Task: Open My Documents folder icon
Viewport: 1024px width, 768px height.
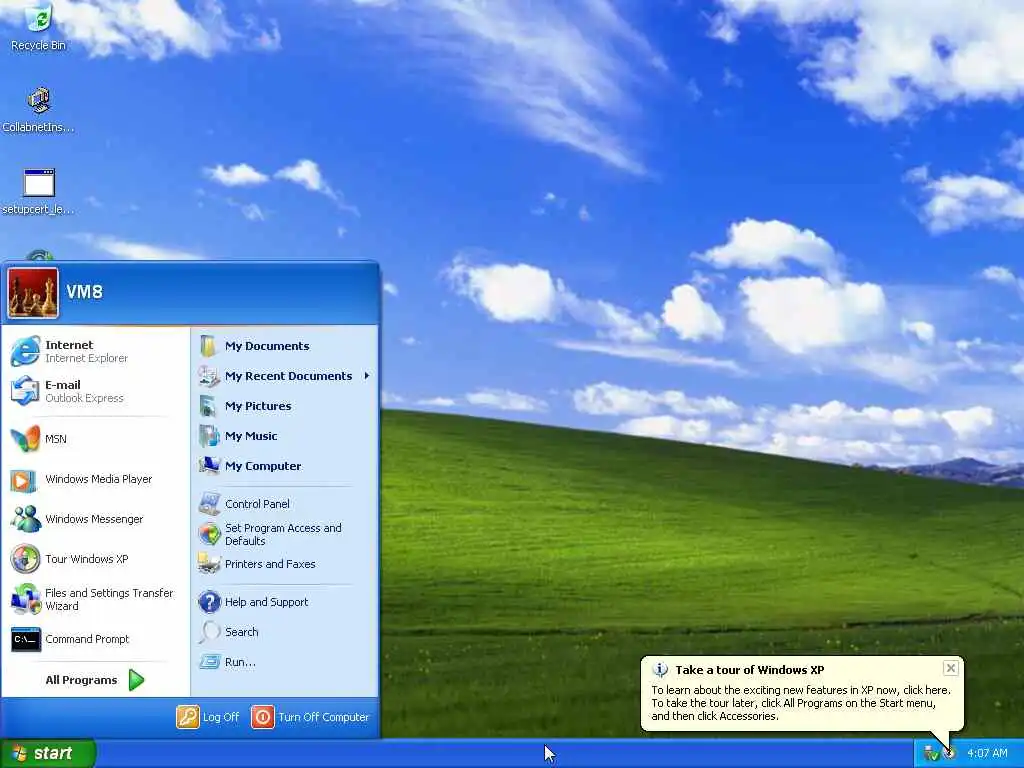Action: pos(208,345)
